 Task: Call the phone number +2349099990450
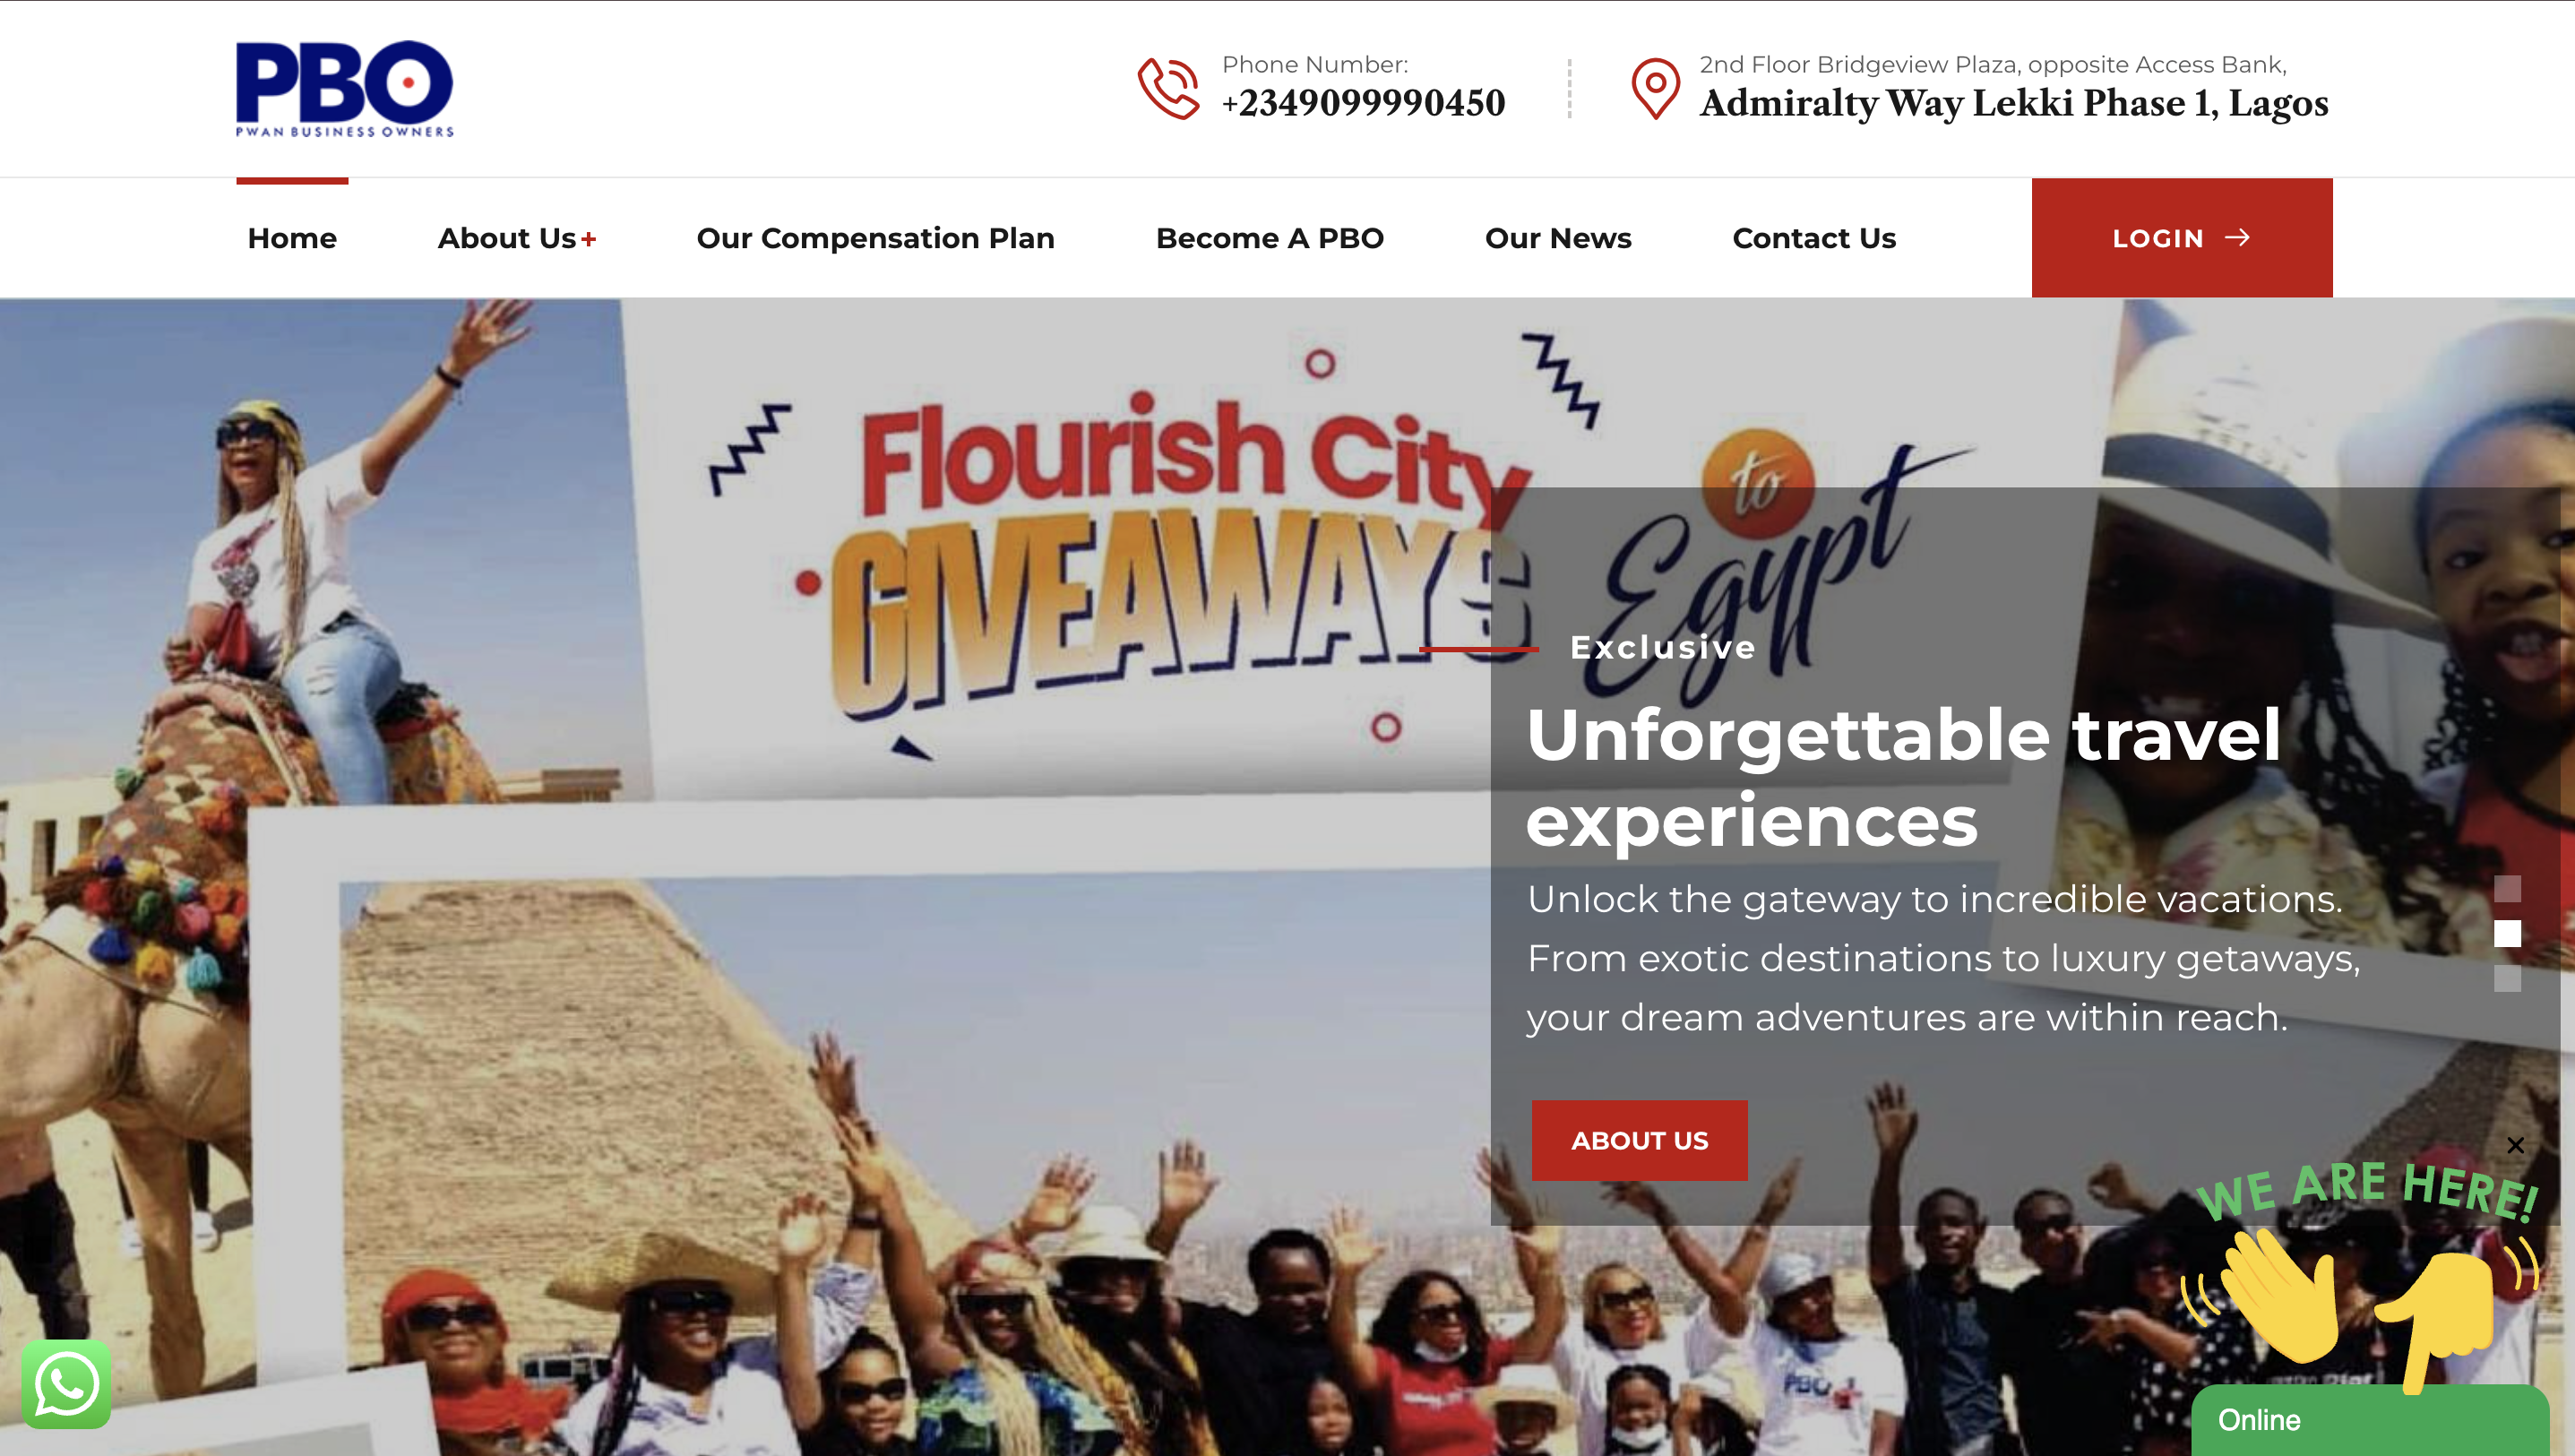(x=1363, y=102)
